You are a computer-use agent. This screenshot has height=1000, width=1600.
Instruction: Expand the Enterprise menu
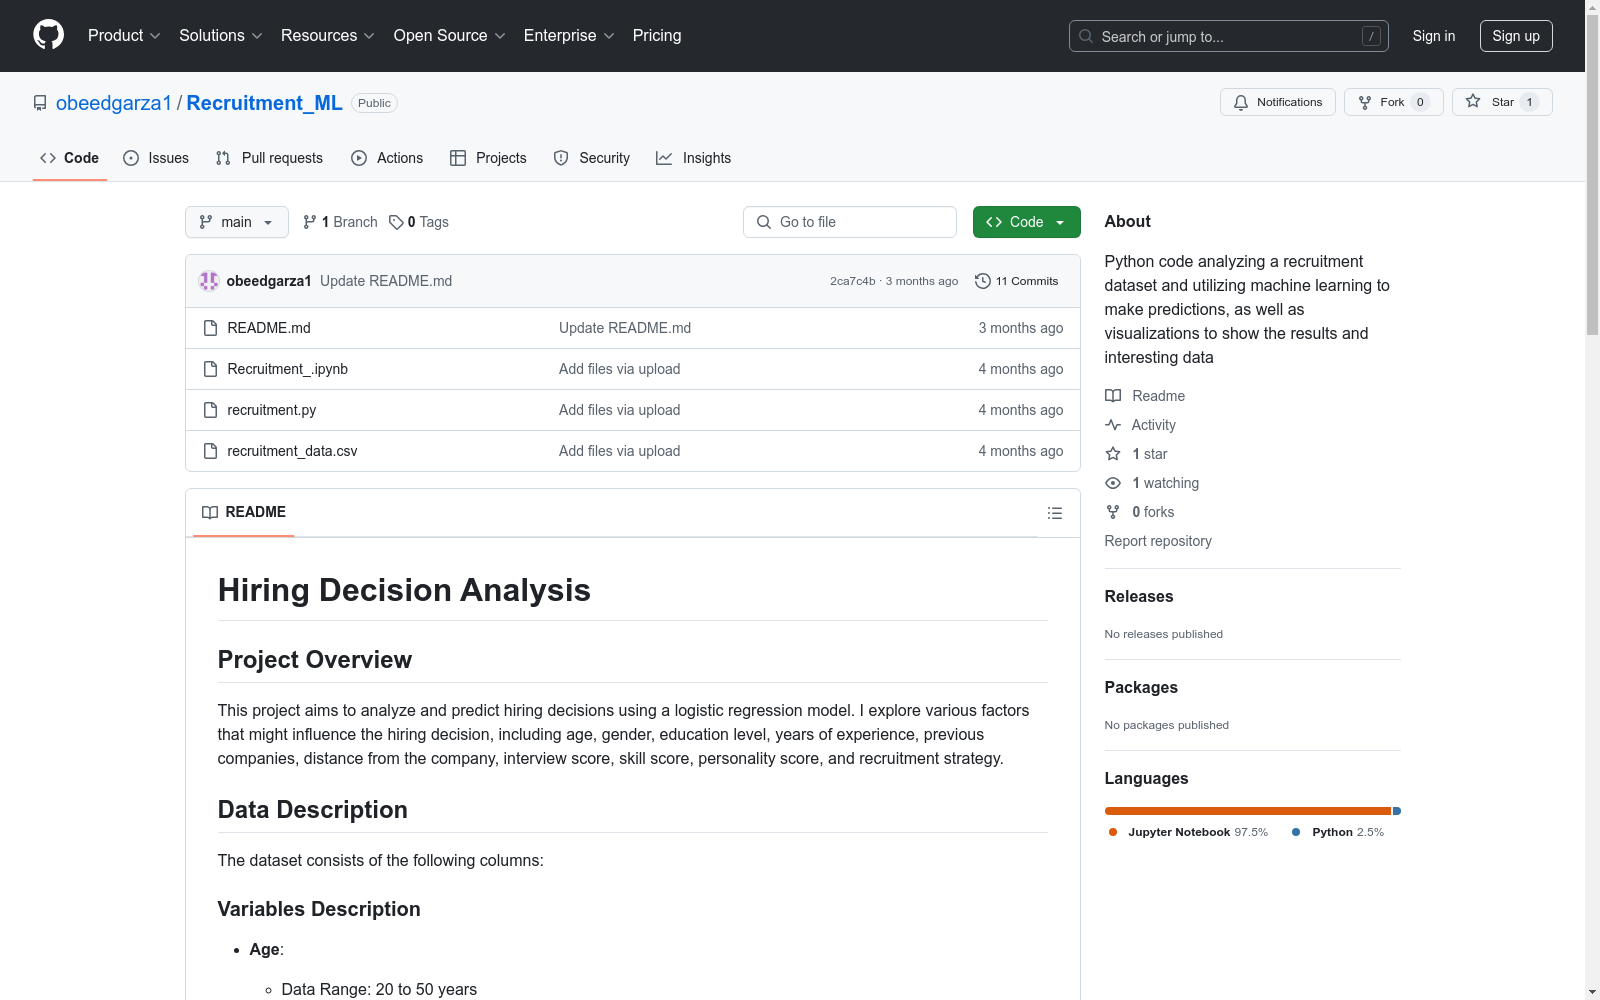pyautogui.click(x=568, y=35)
